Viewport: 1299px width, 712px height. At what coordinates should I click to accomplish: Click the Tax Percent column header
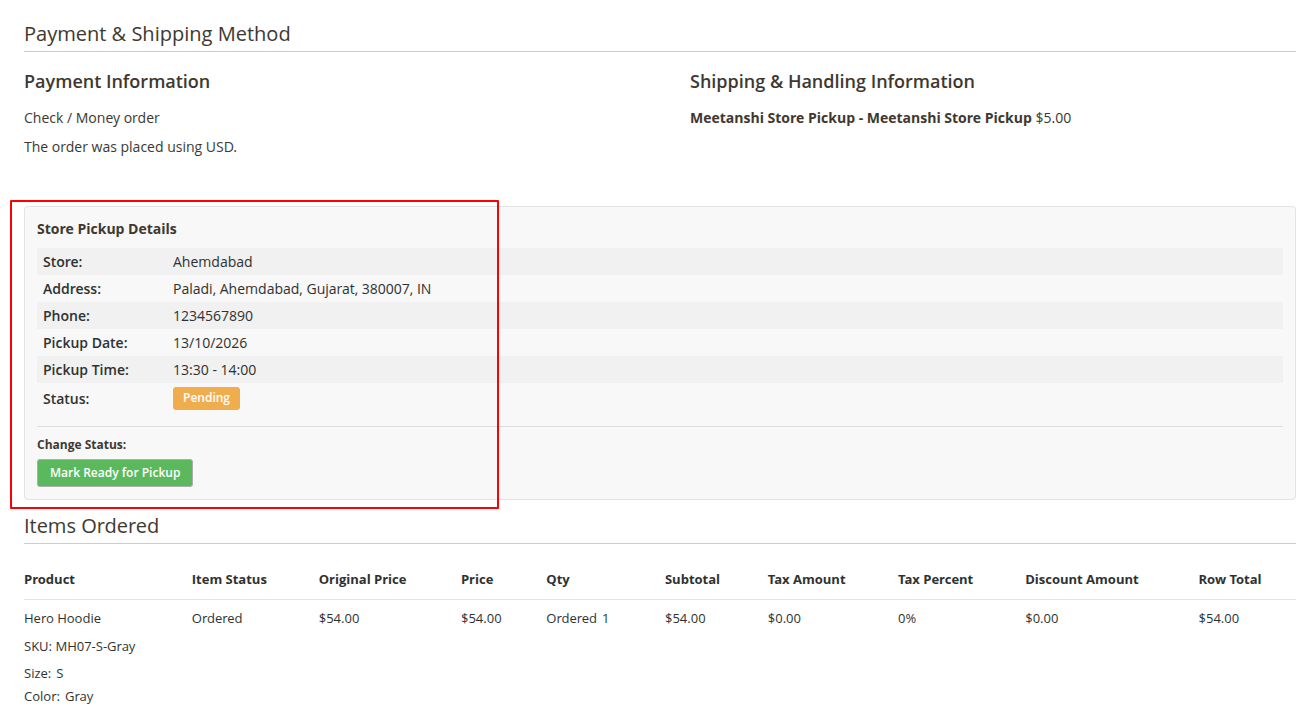[935, 580]
